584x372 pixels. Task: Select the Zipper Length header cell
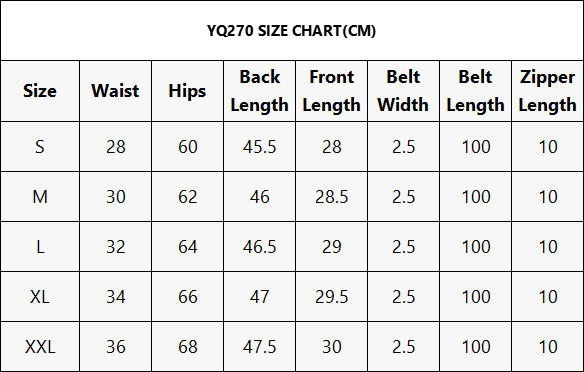548,91
